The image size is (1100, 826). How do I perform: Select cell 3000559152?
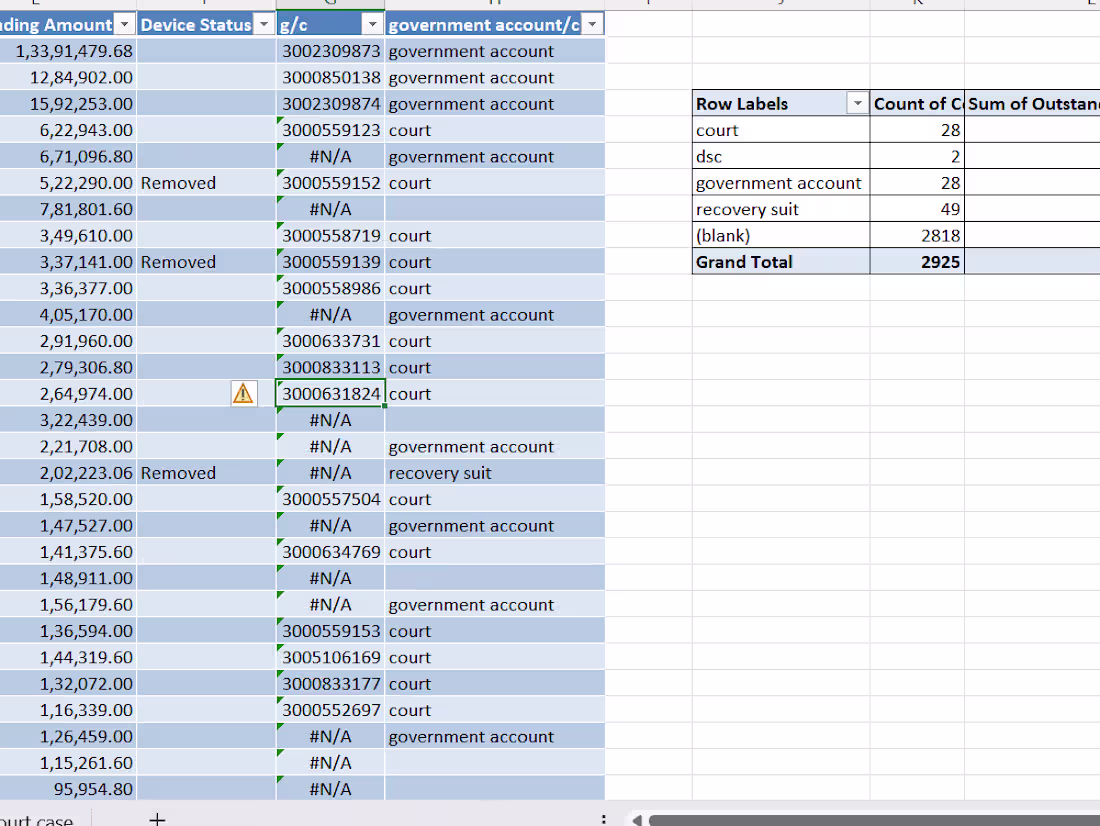330,182
